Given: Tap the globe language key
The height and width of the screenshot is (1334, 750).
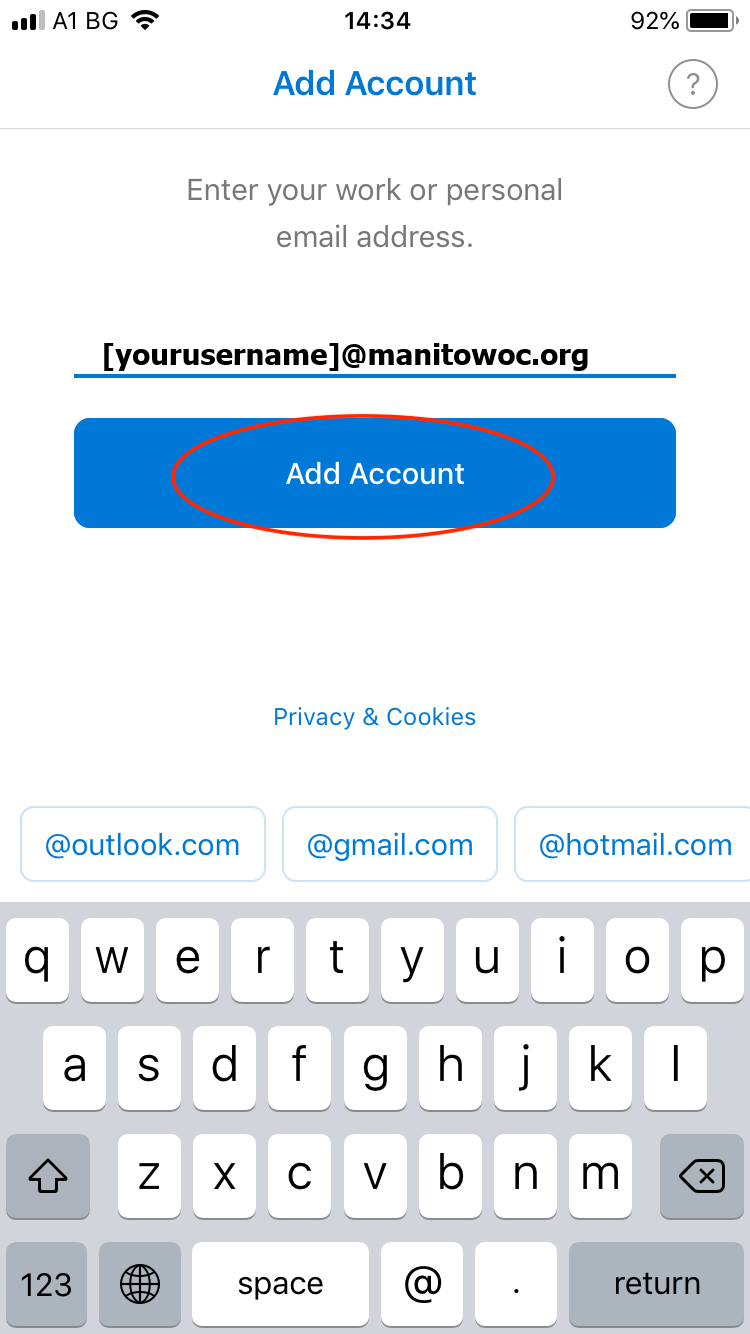Looking at the screenshot, I should (140, 1283).
